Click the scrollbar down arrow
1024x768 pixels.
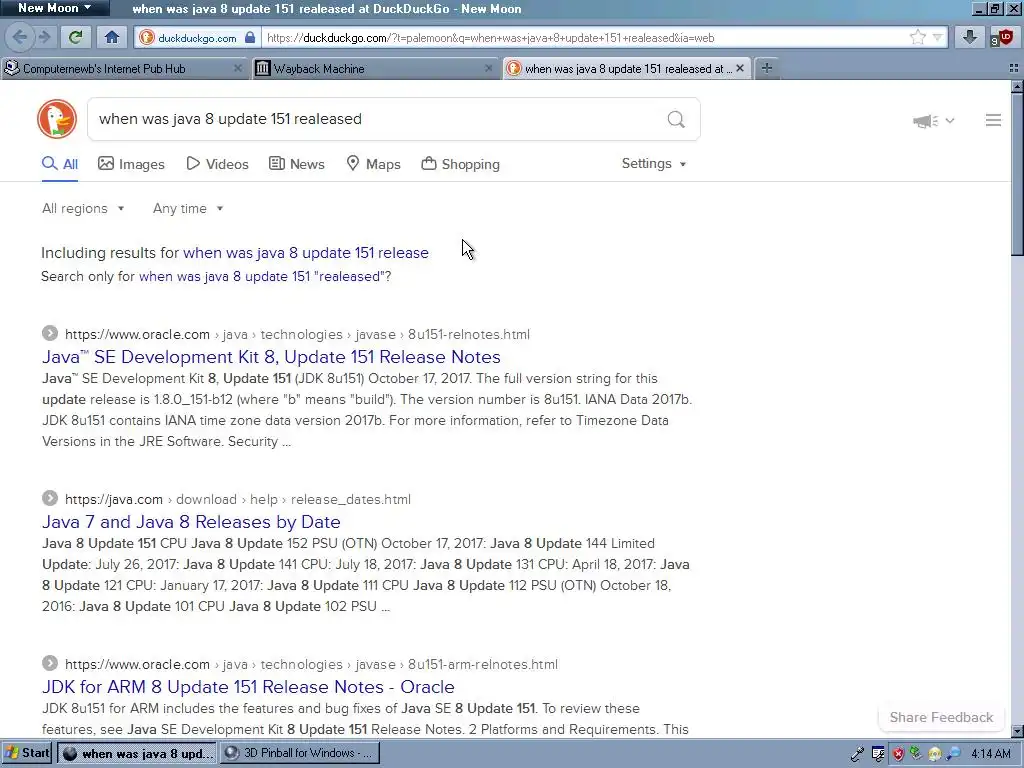coord(1017,731)
